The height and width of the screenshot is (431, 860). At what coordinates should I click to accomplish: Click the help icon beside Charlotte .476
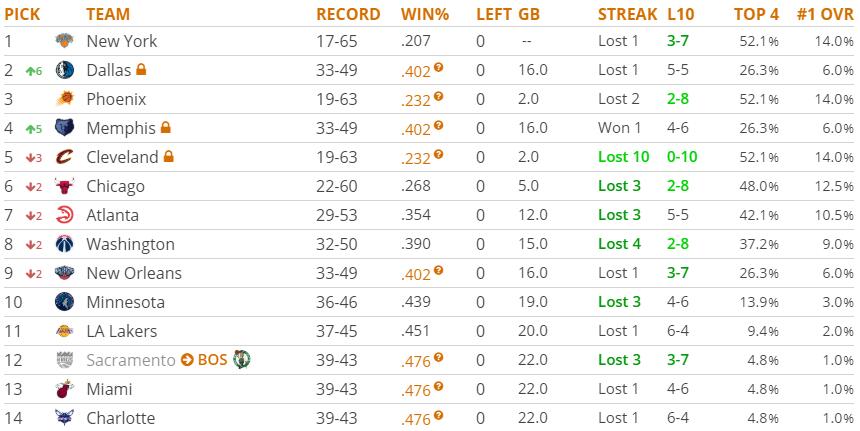point(438,416)
